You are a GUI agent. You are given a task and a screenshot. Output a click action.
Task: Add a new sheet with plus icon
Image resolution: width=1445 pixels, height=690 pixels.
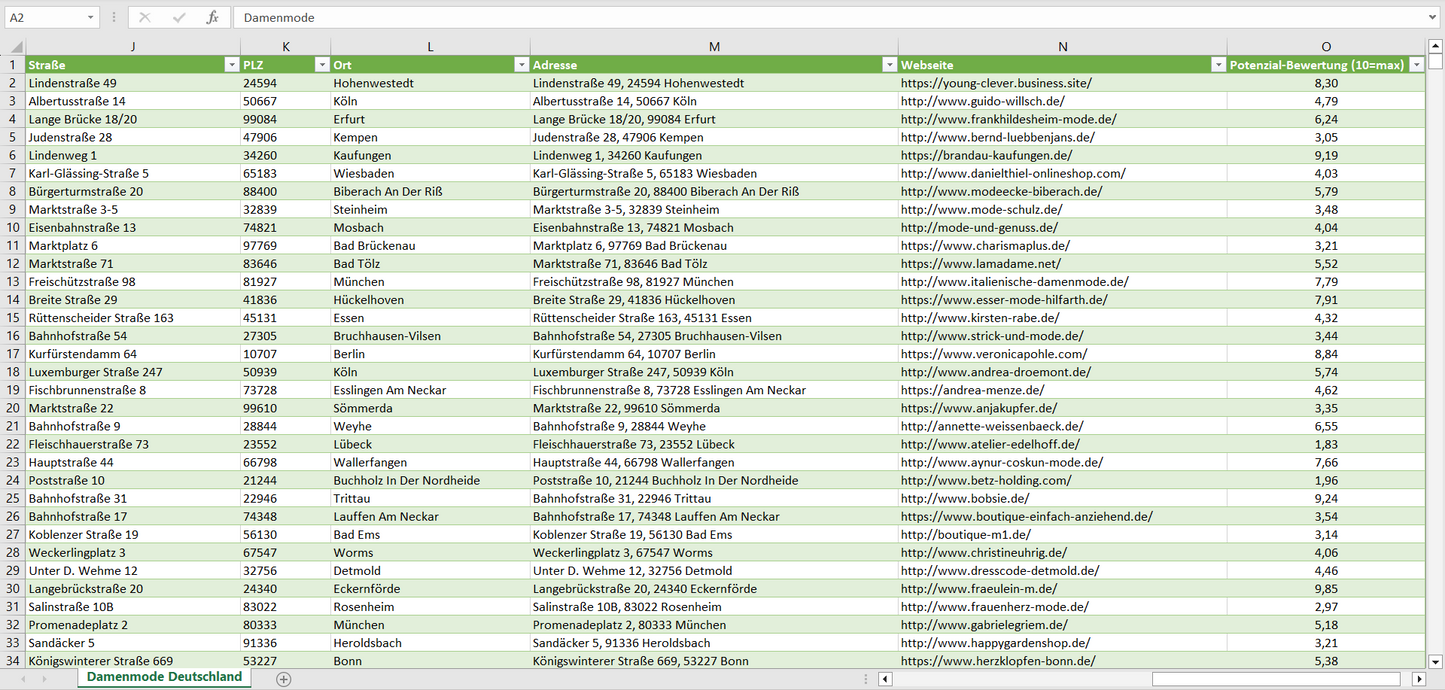click(x=284, y=679)
